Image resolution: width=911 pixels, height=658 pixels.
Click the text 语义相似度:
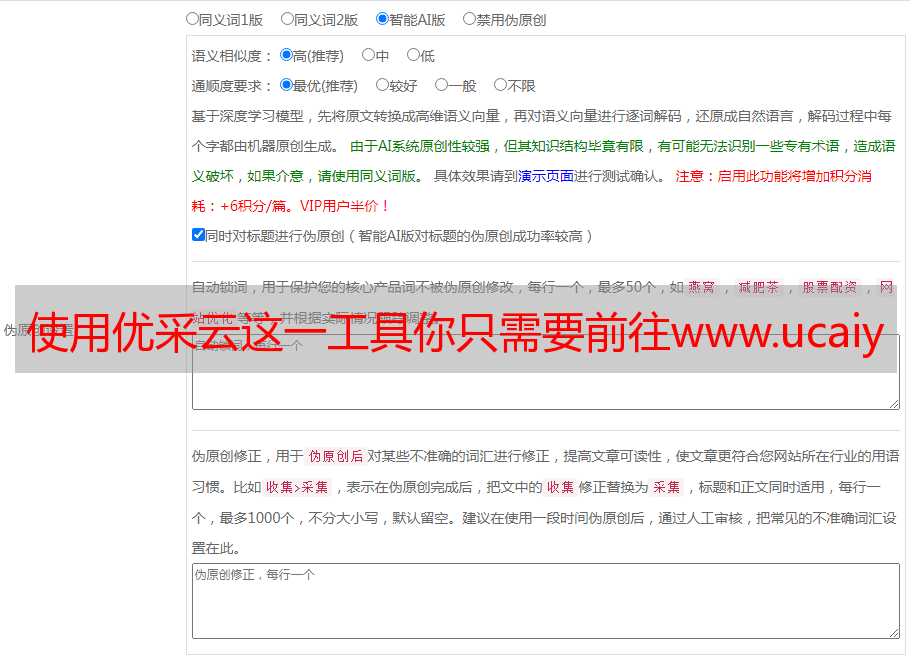[232, 56]
